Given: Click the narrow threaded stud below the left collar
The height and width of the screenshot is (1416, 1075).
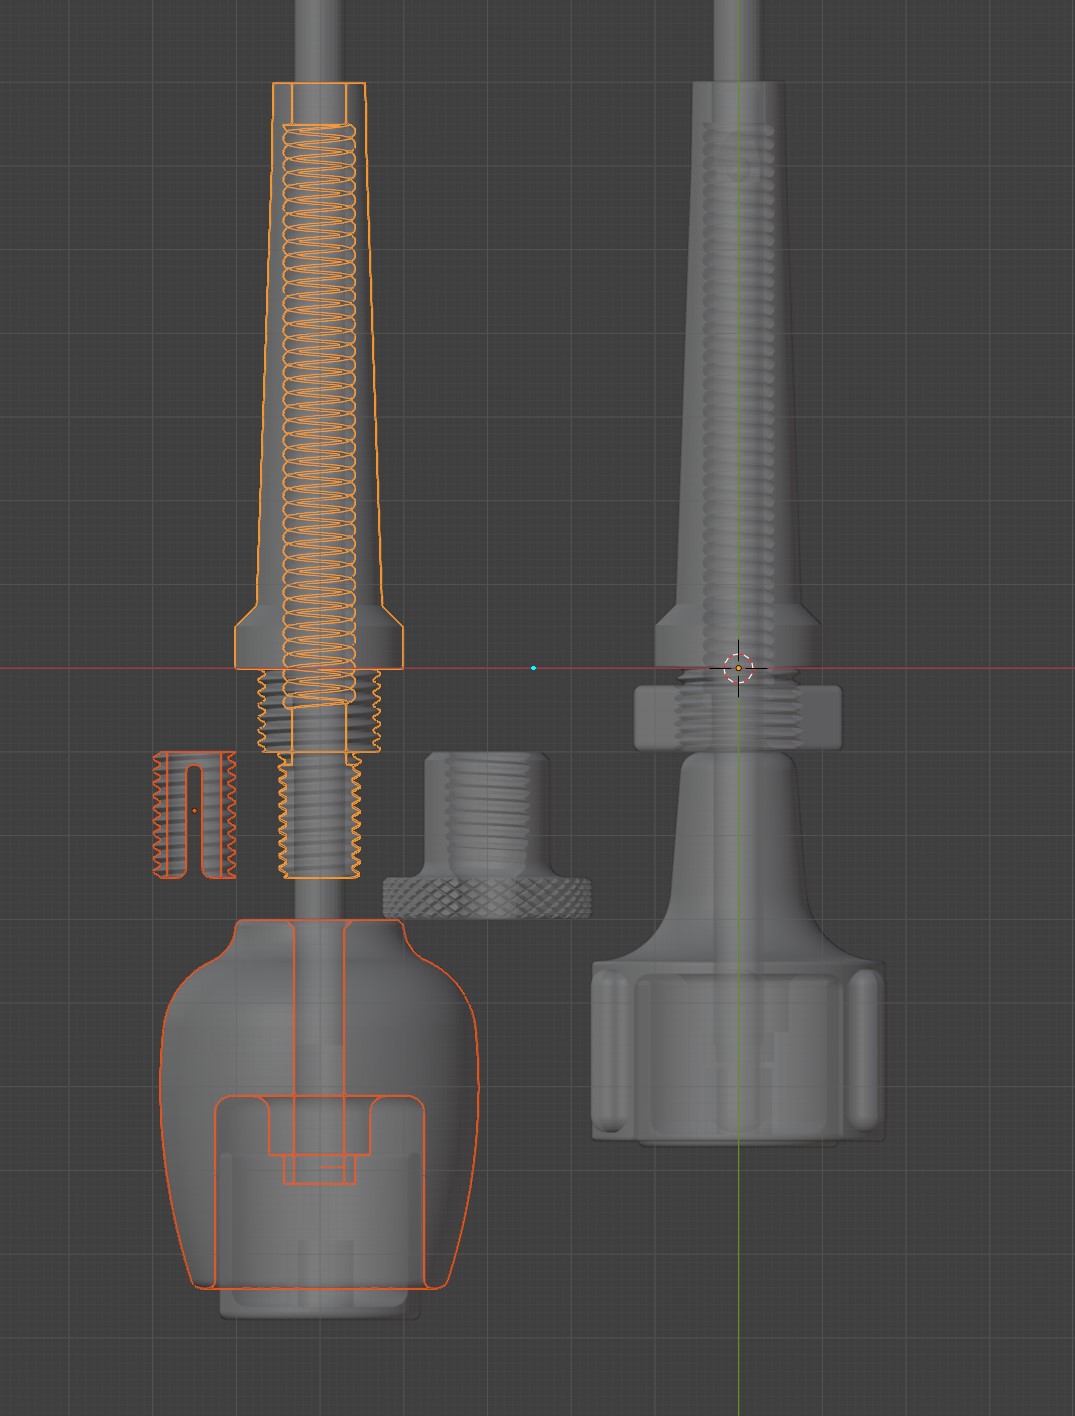Looking at the screenshot, I should click(x=319, y=815).
